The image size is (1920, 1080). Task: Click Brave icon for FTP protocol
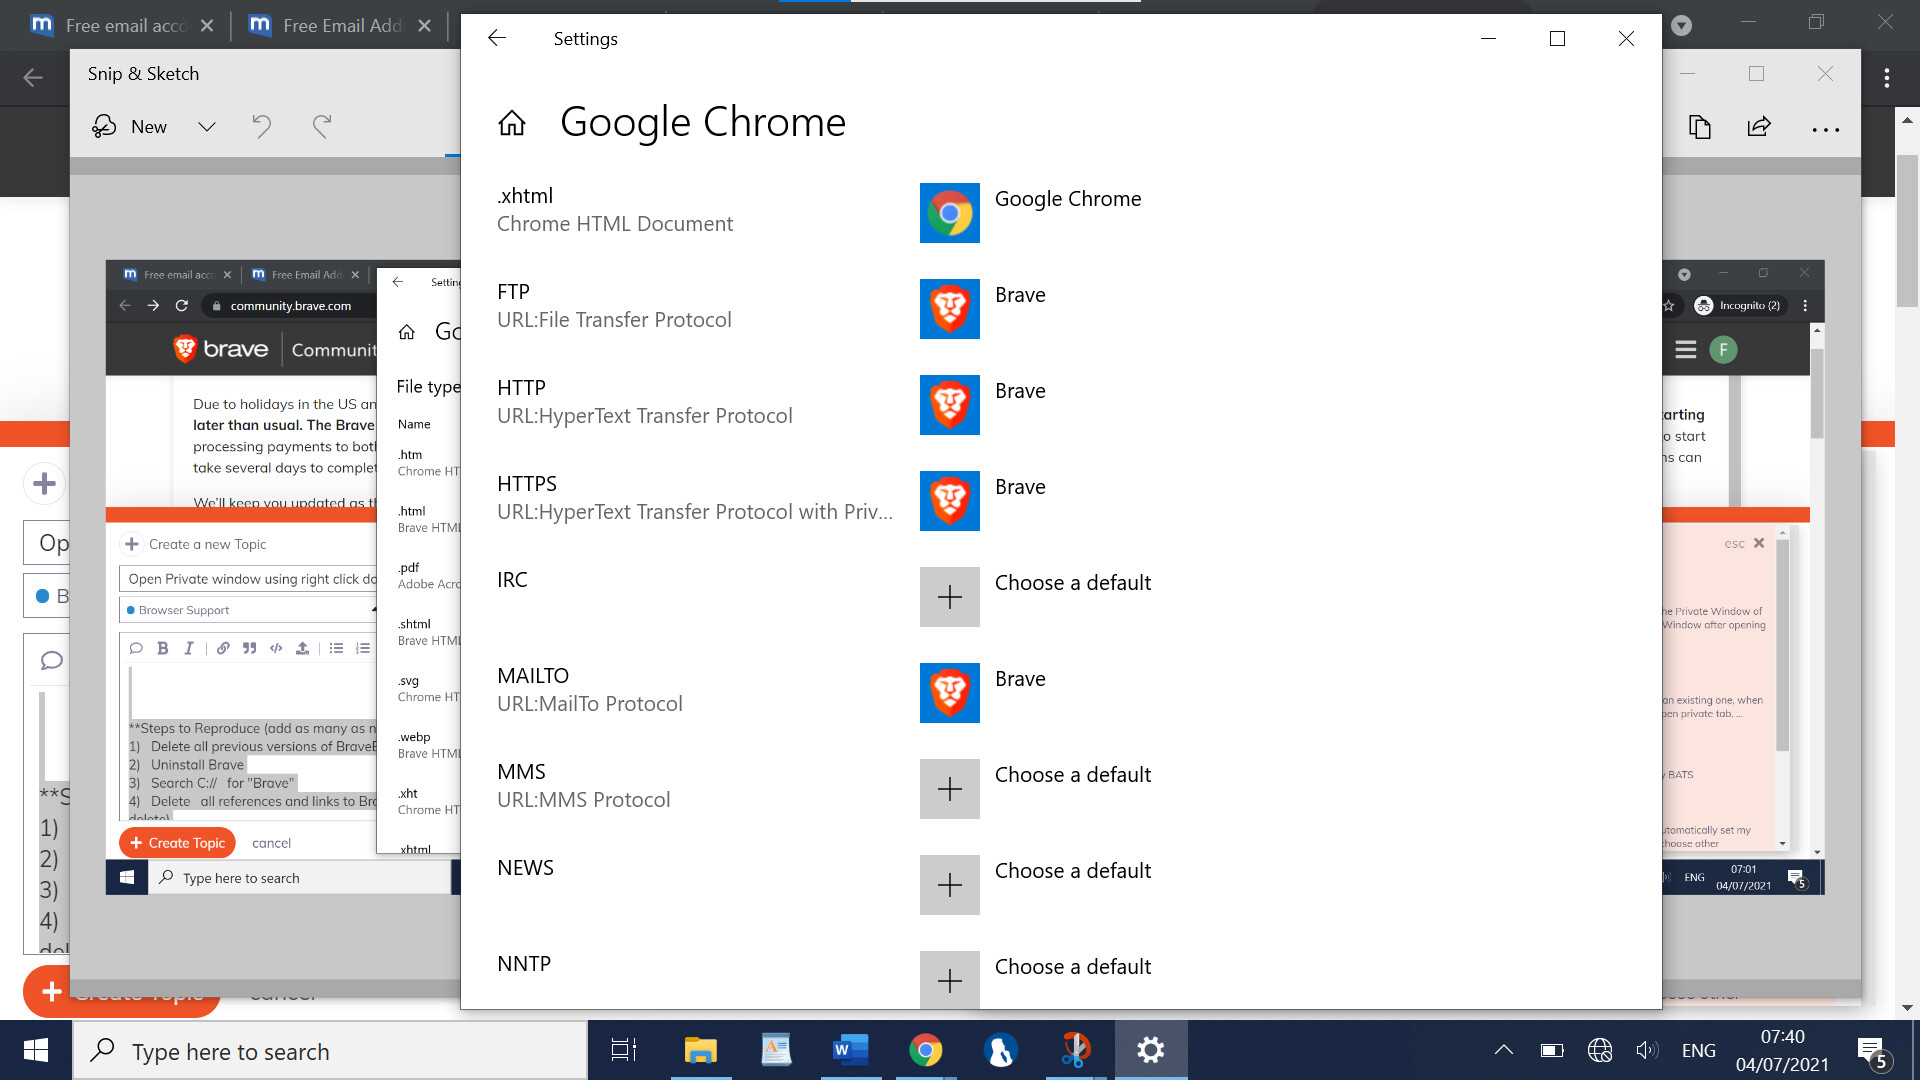pos(949,309)
